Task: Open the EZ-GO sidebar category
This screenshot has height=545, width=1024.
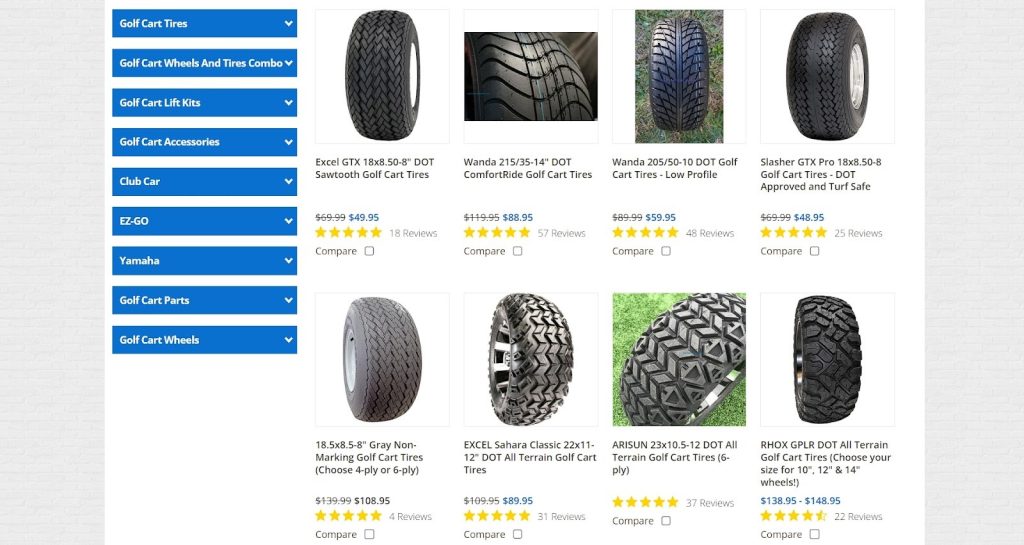Action: point(204,221)
